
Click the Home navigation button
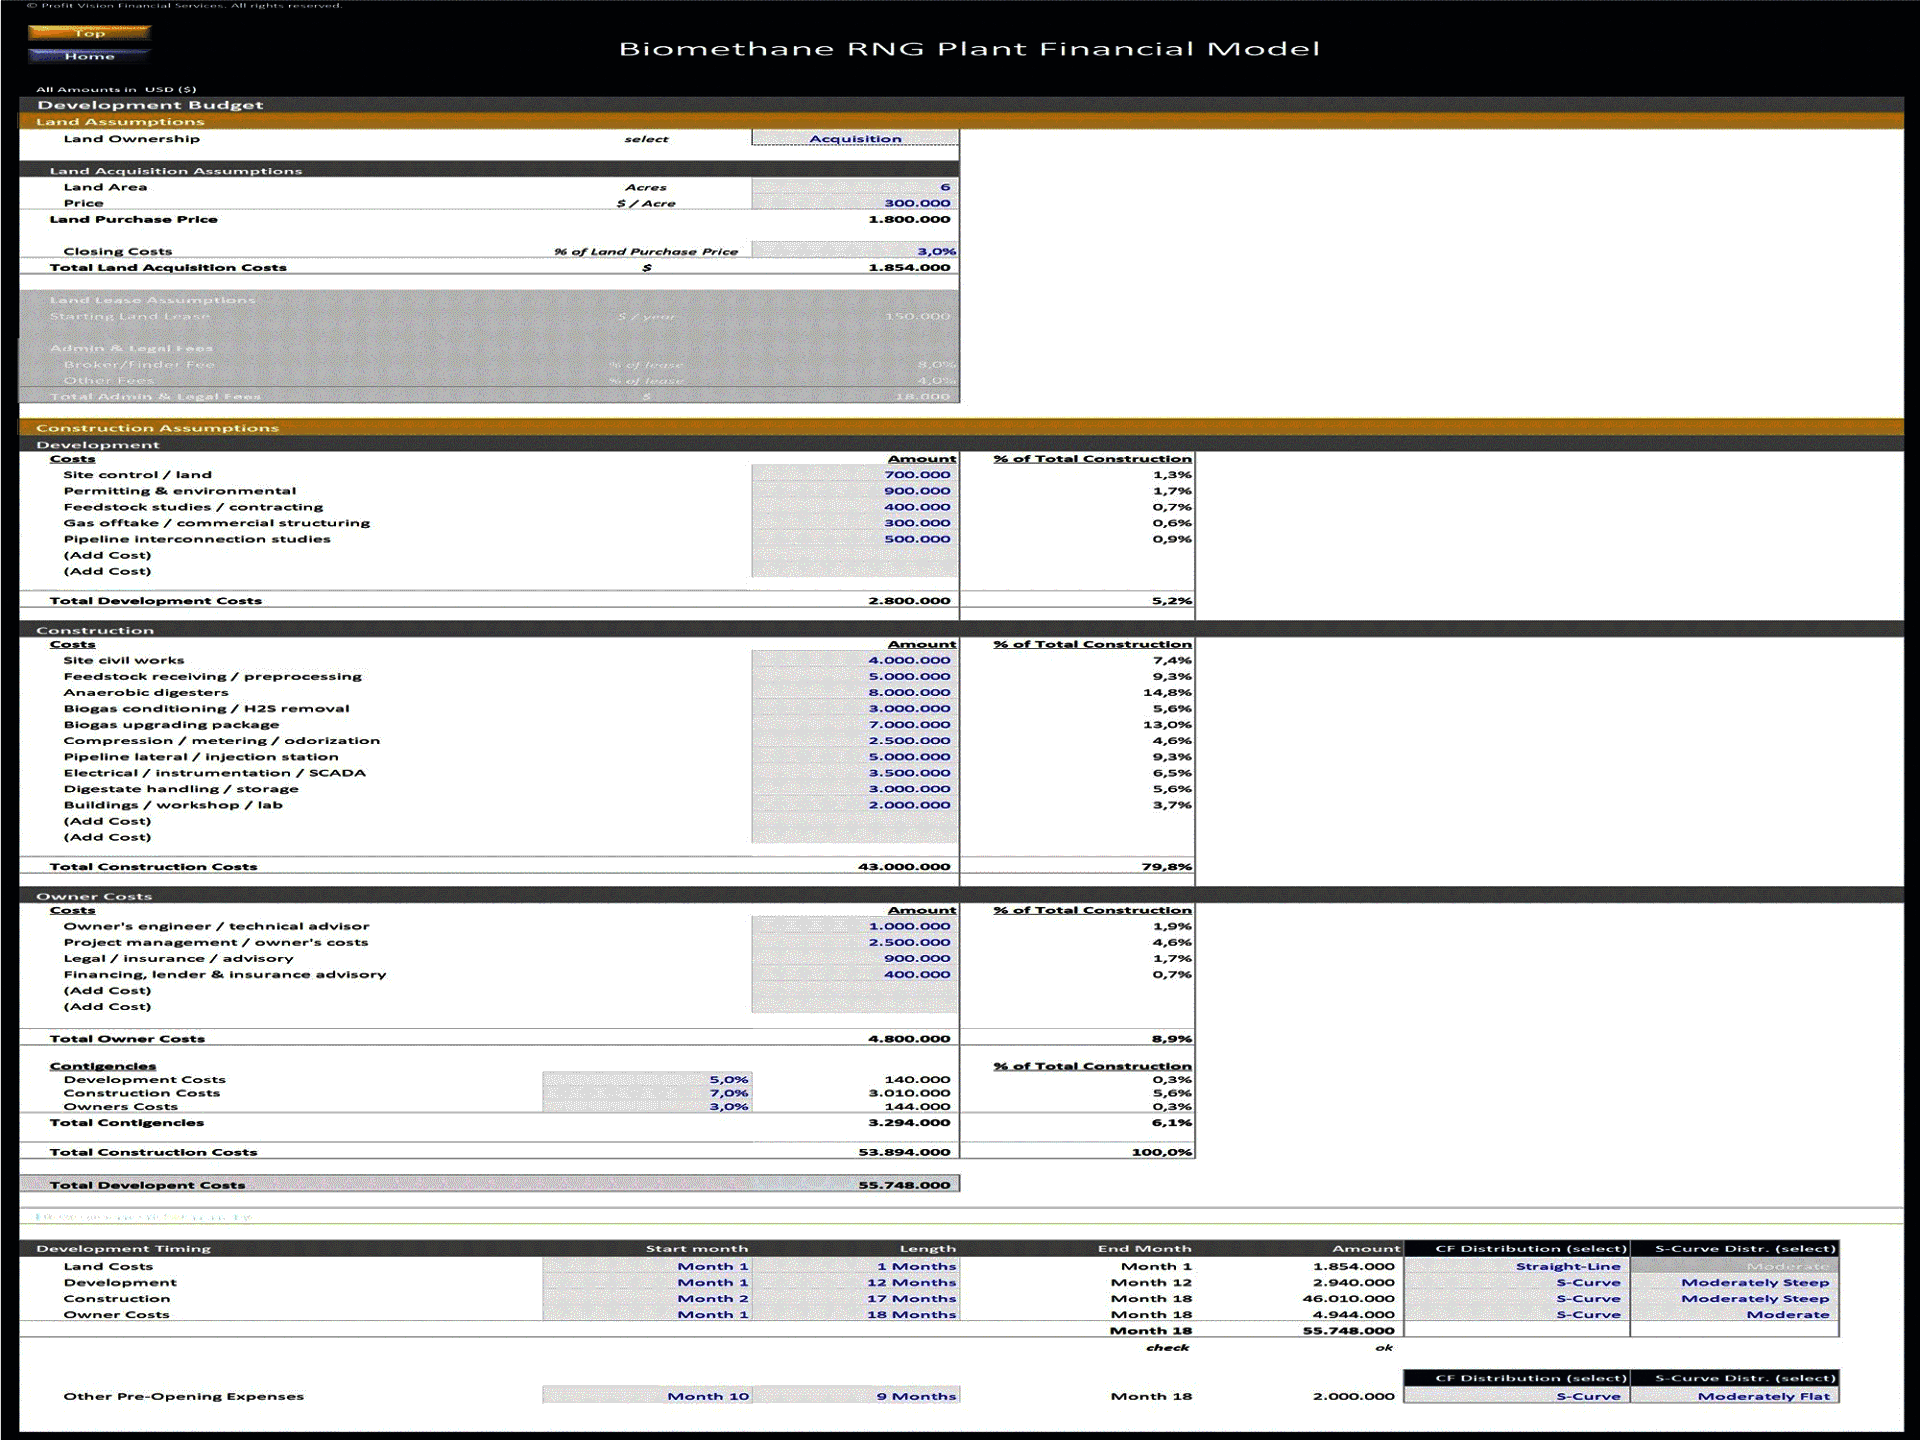tap(89, 56)
